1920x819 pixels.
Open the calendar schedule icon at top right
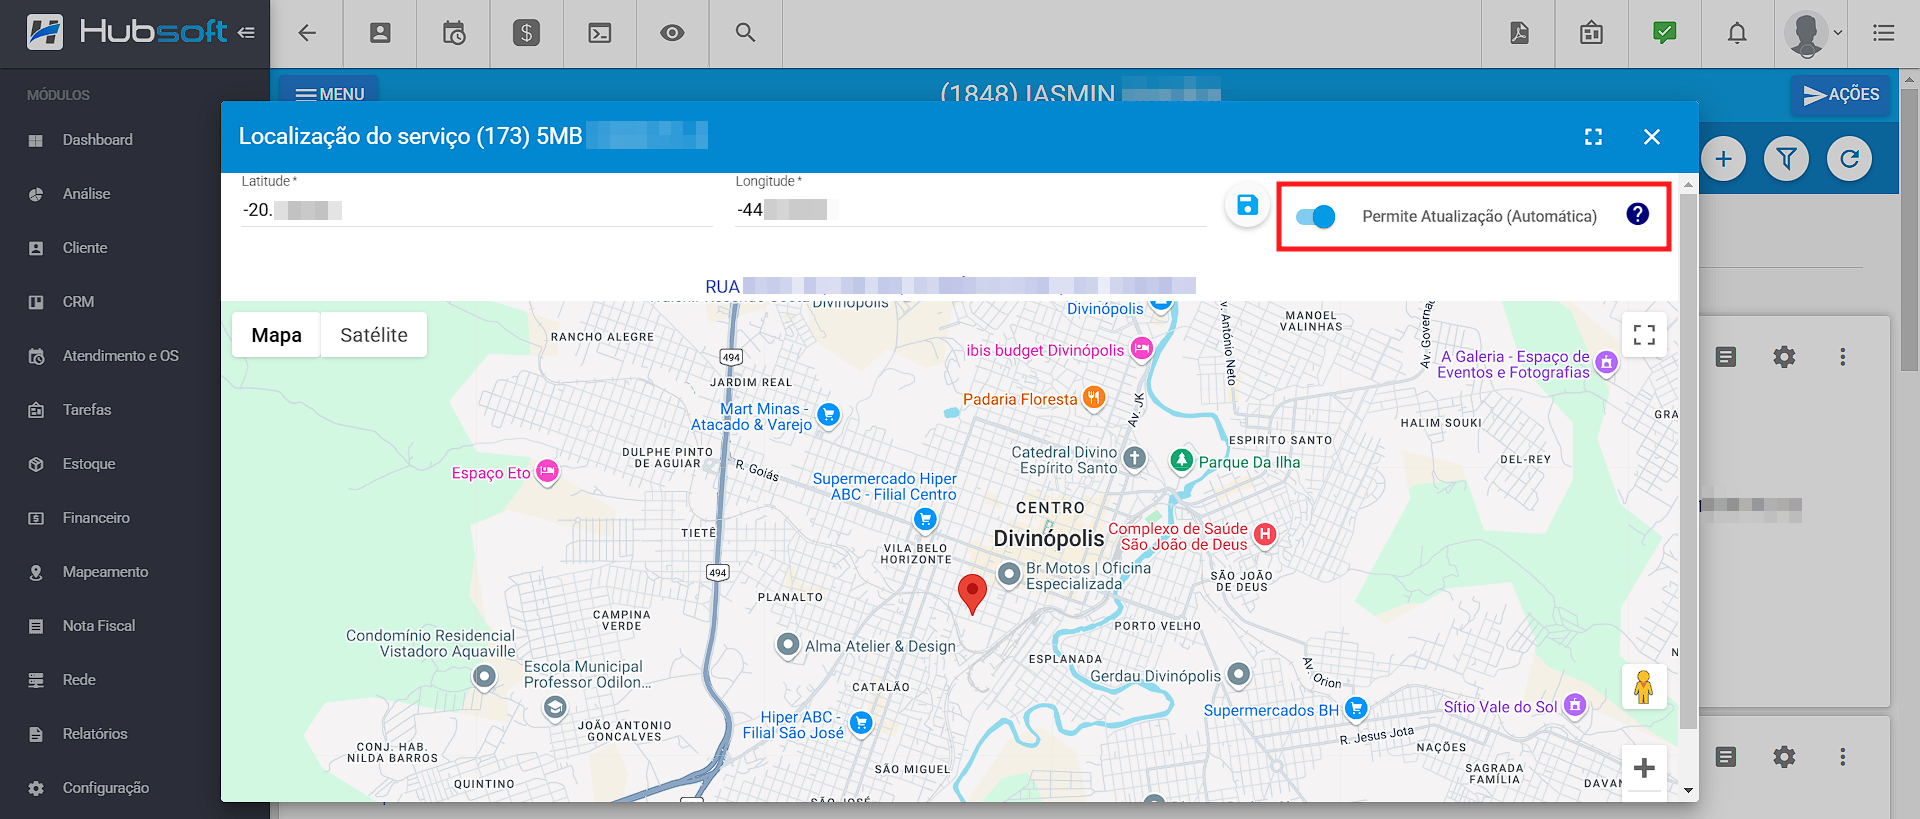(1591, 33)
